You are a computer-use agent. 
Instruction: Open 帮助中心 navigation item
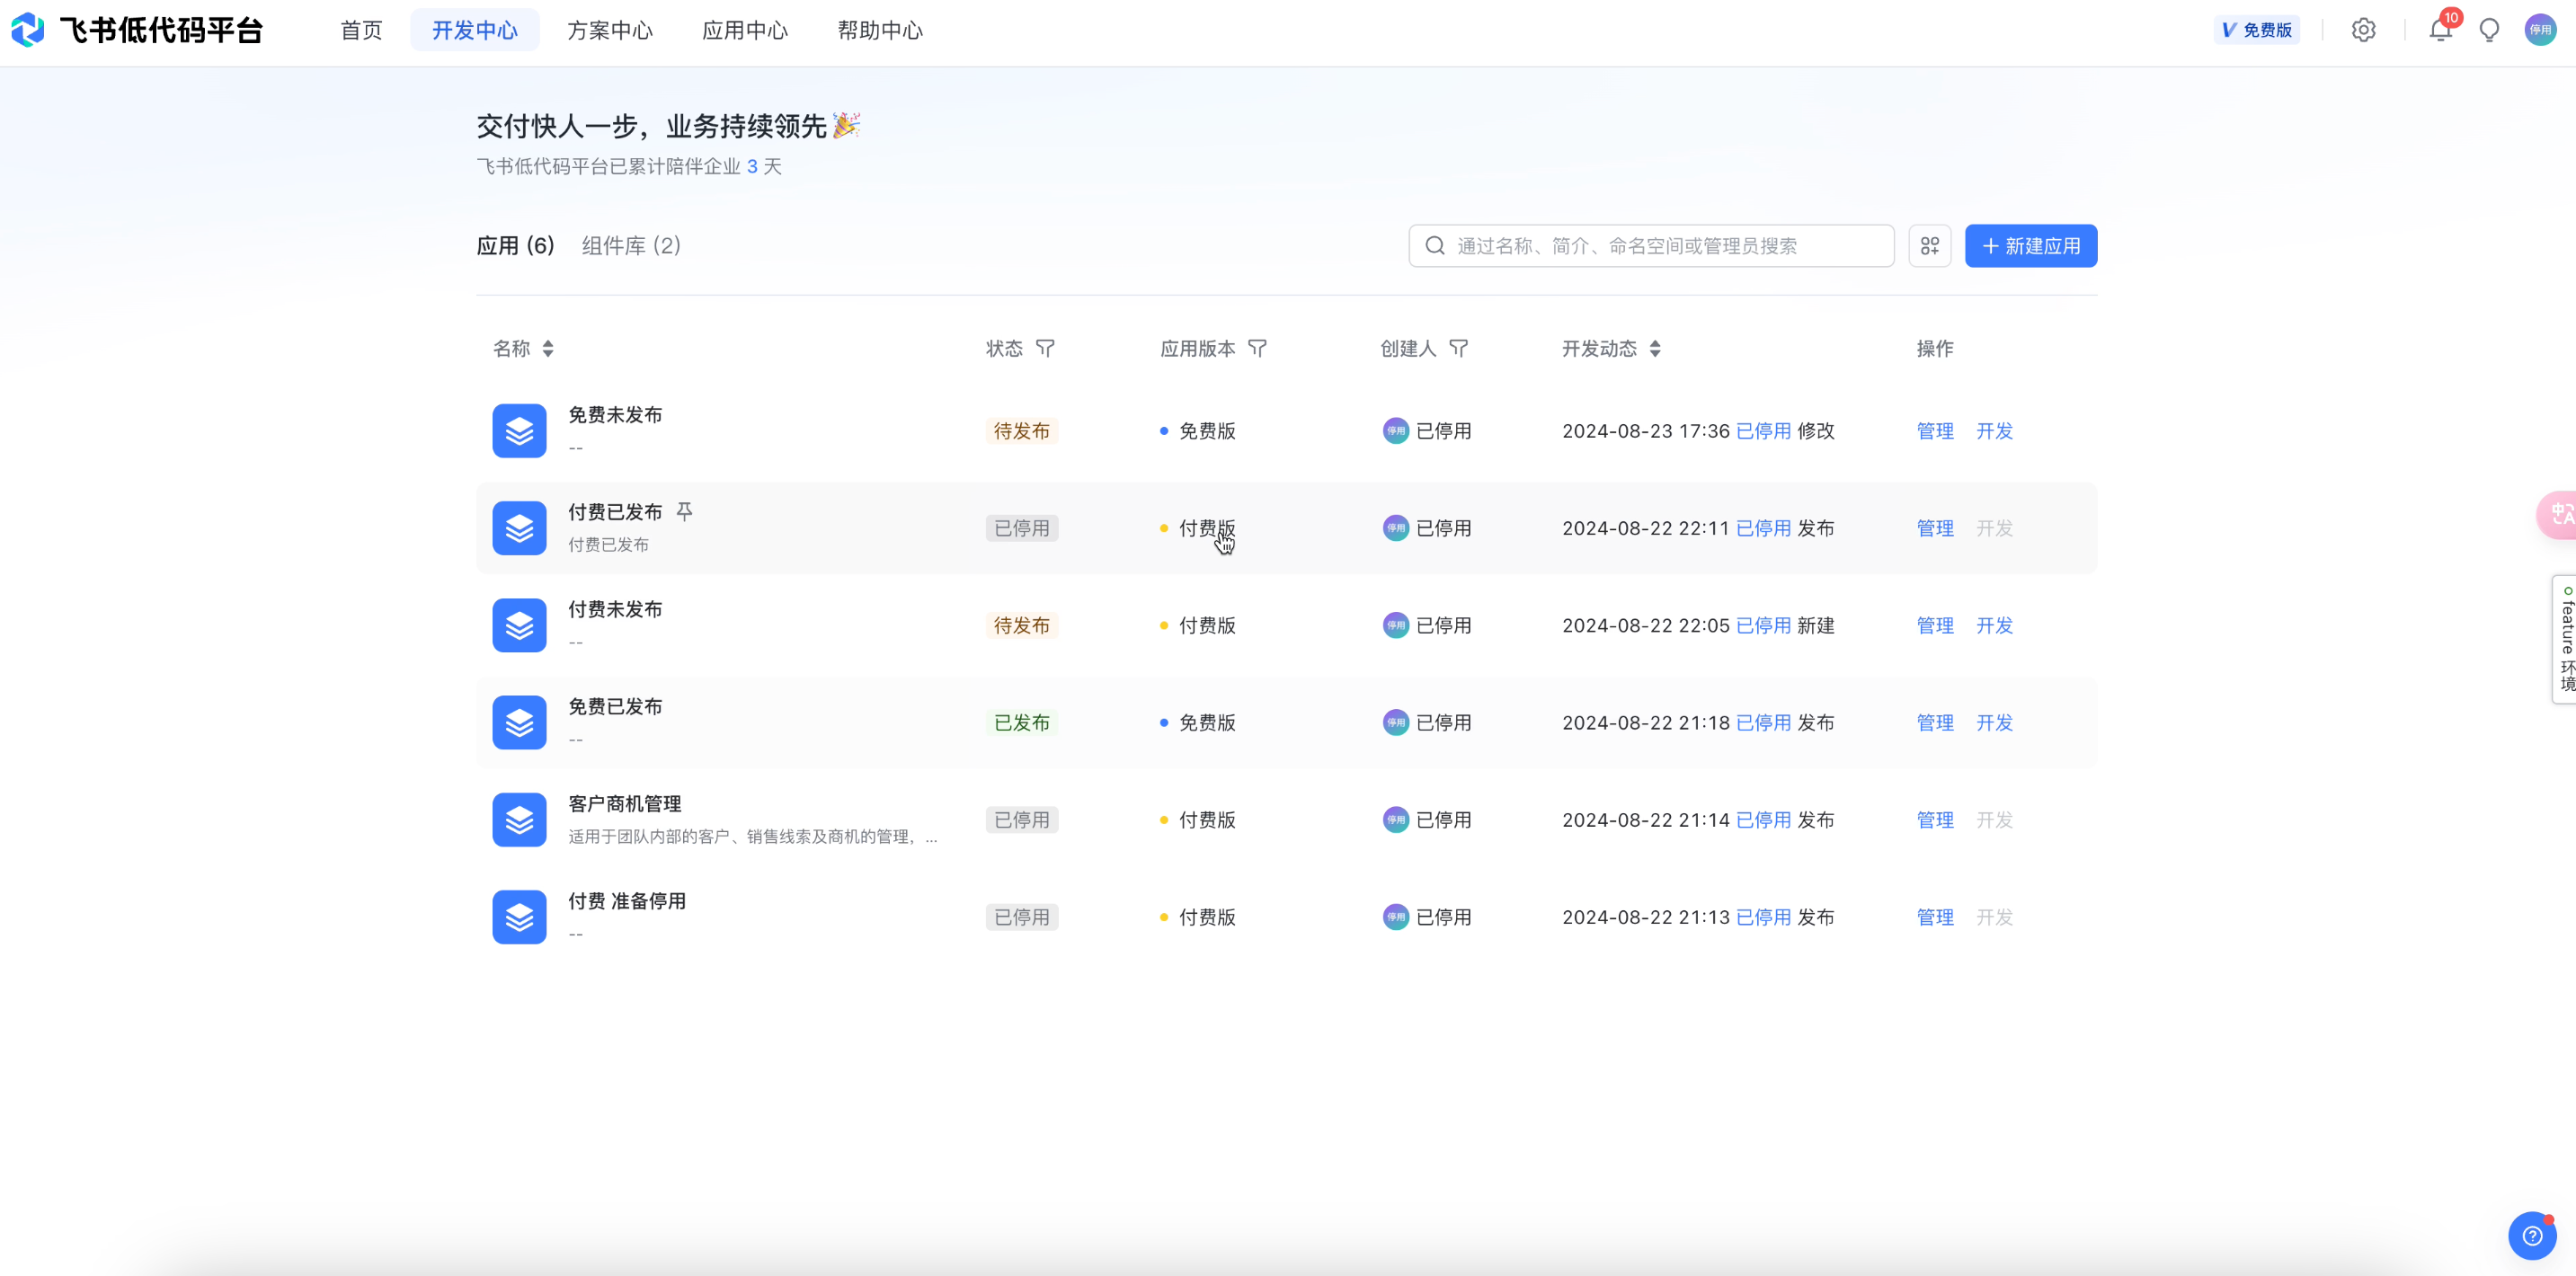point(880,30)
